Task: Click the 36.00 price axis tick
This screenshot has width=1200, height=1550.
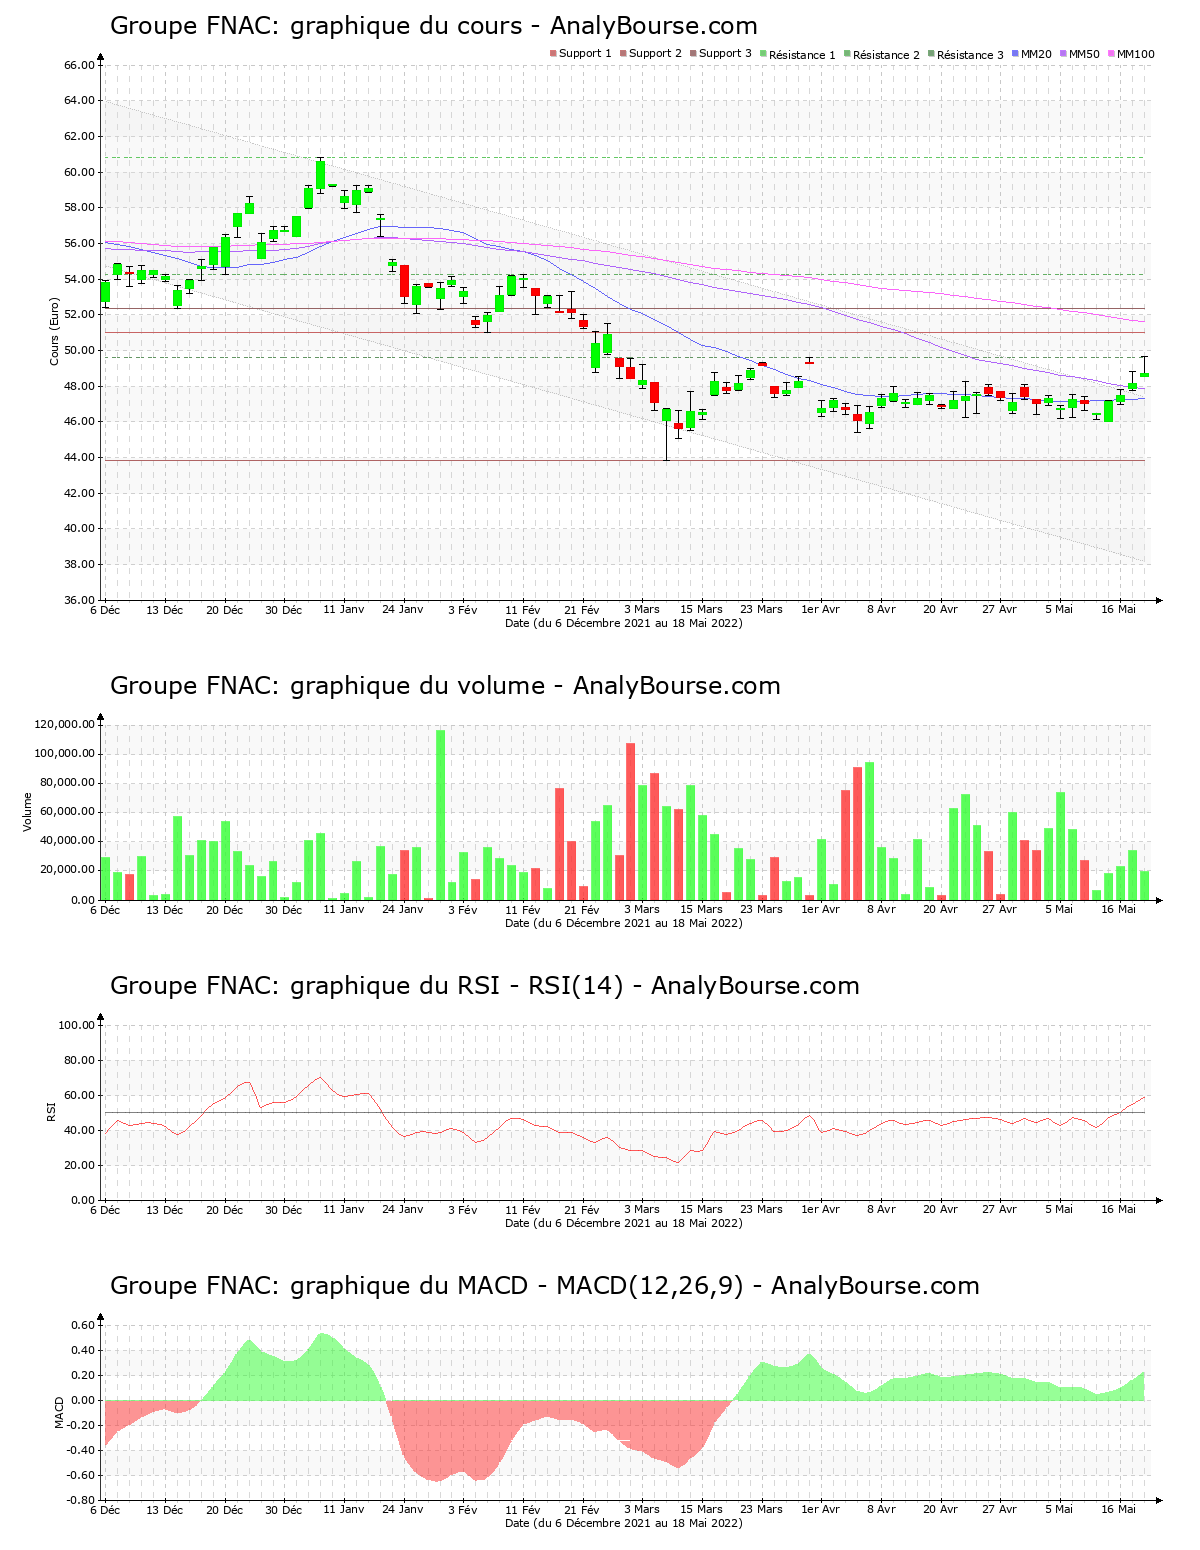Action: click(x=80, y=600)
